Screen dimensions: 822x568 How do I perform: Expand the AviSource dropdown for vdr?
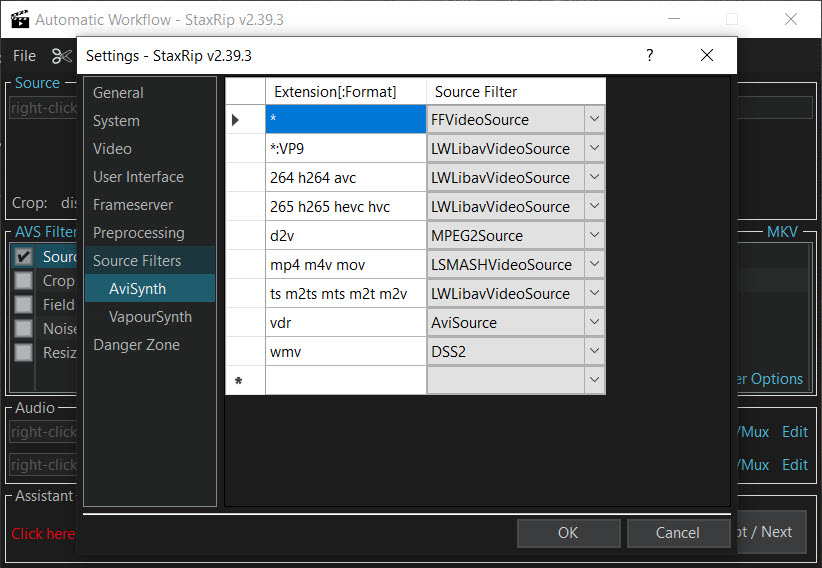point(594,322)
